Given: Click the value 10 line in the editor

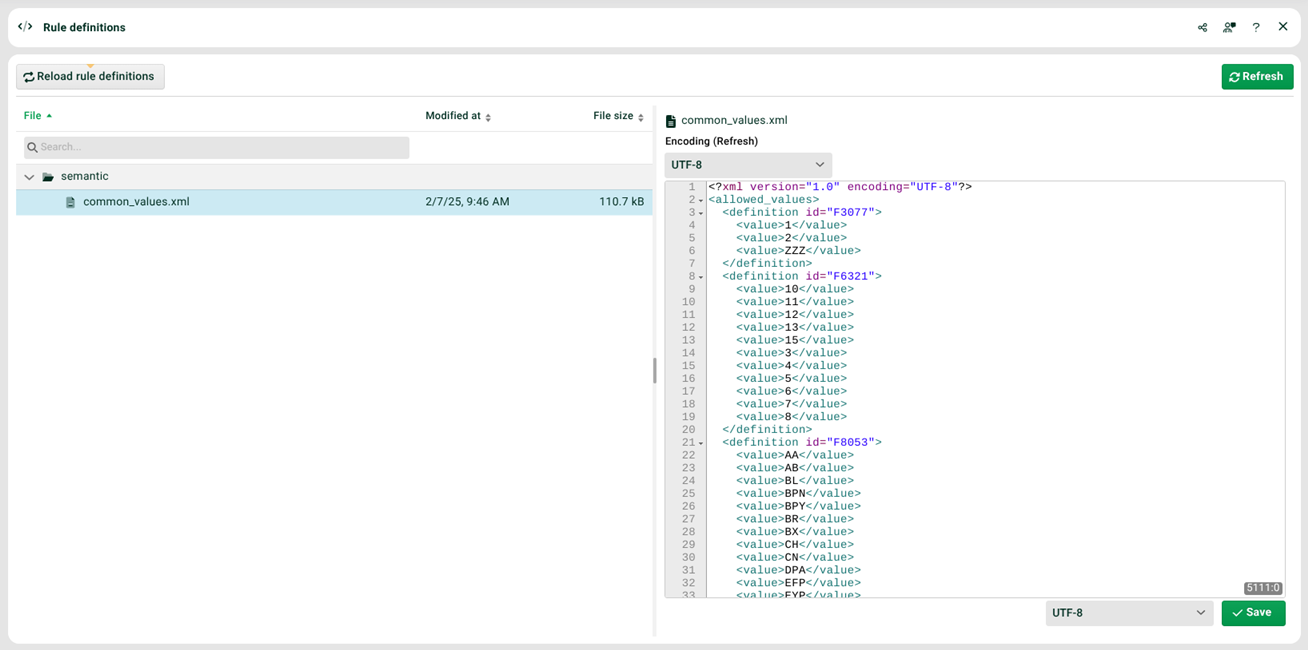Looking at the screenshot, I should pos(795,290).
